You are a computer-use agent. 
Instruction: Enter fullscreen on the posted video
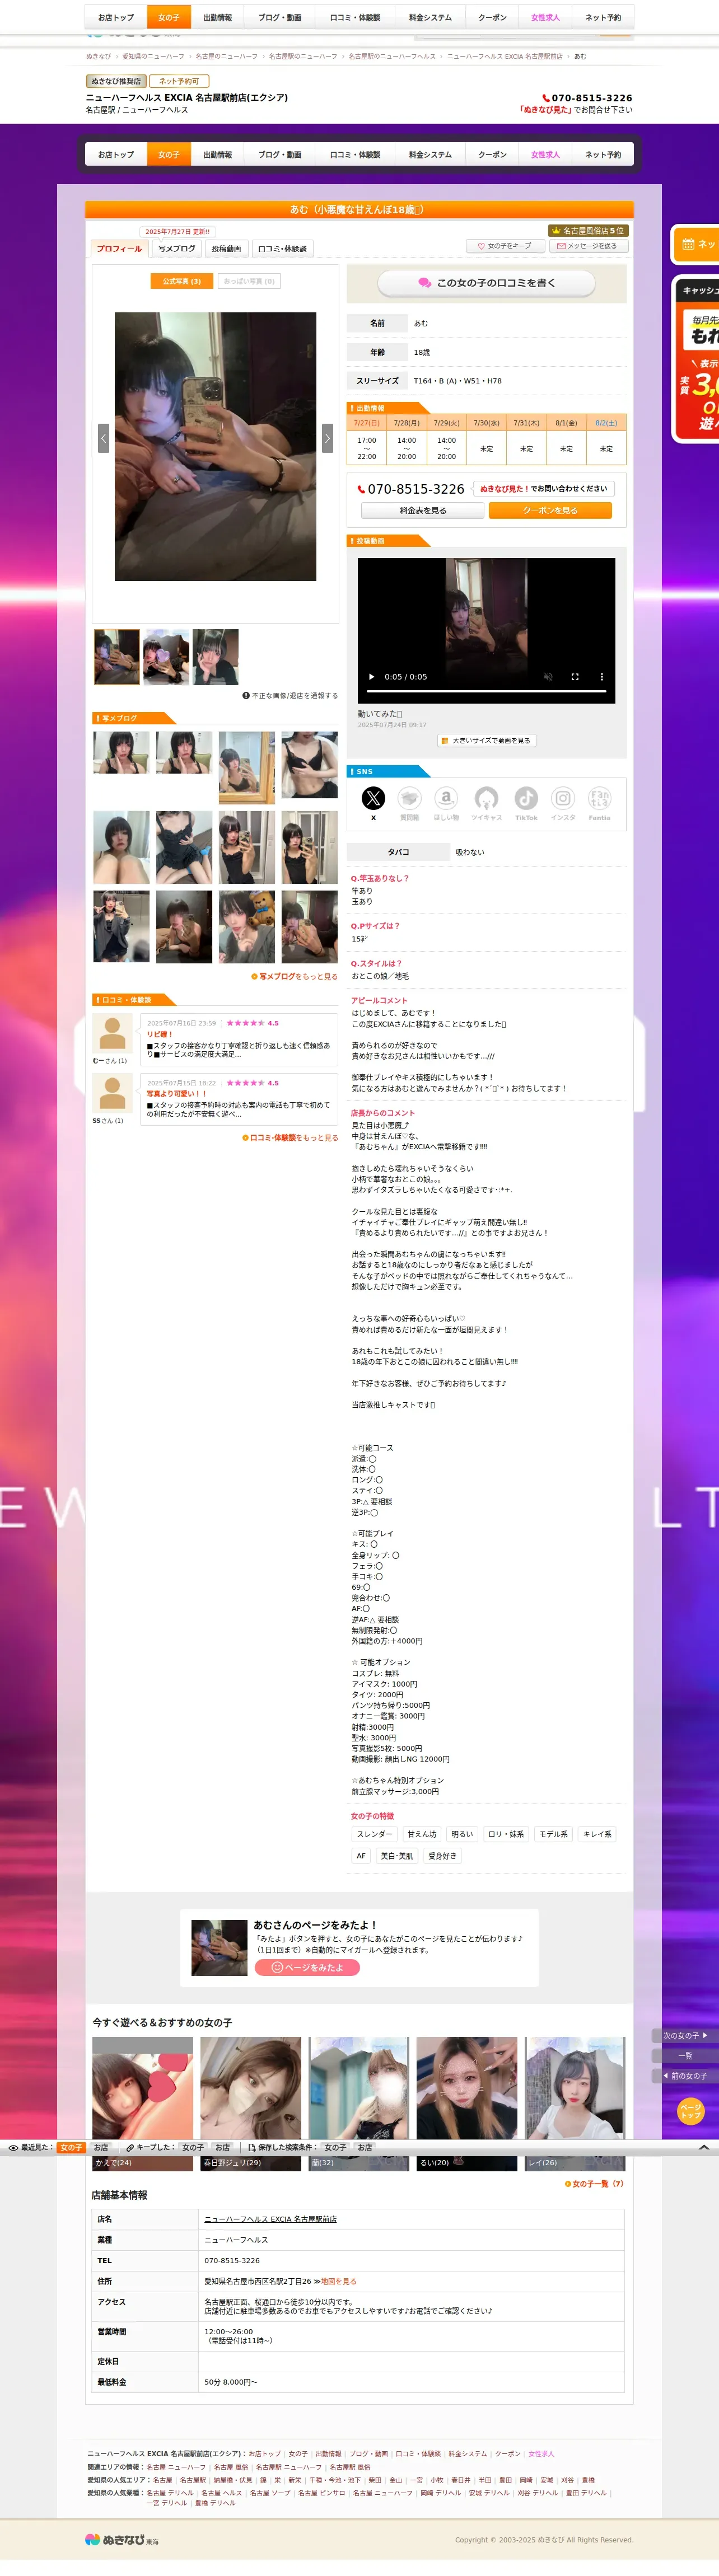575,677
